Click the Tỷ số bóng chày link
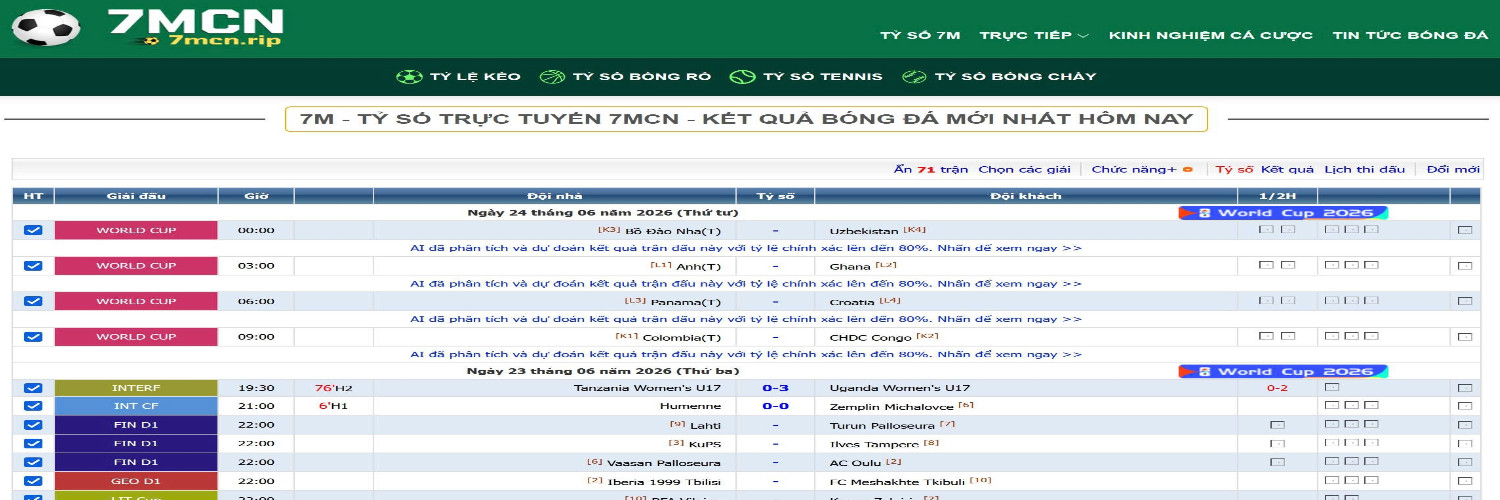This screenshot has height=500, width=1500. coord(1015,77)
